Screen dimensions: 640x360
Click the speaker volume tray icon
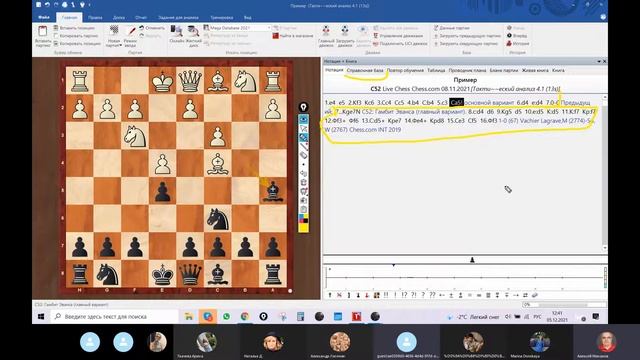point(508,316)
